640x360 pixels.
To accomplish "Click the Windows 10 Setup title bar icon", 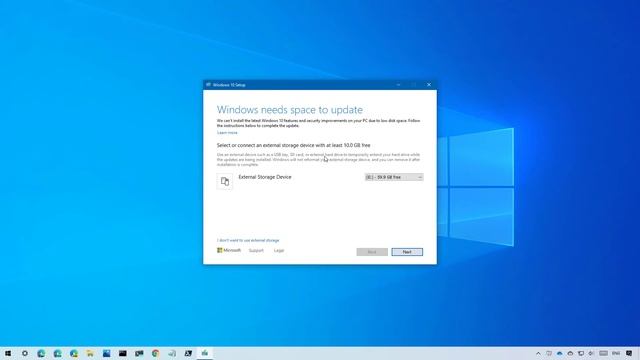I will (208, 85).
